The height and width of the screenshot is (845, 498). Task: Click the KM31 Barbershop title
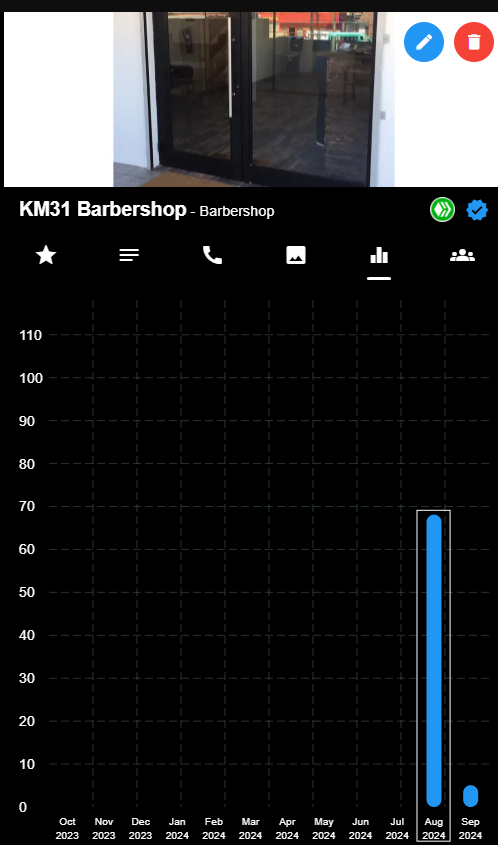(103, 209)
